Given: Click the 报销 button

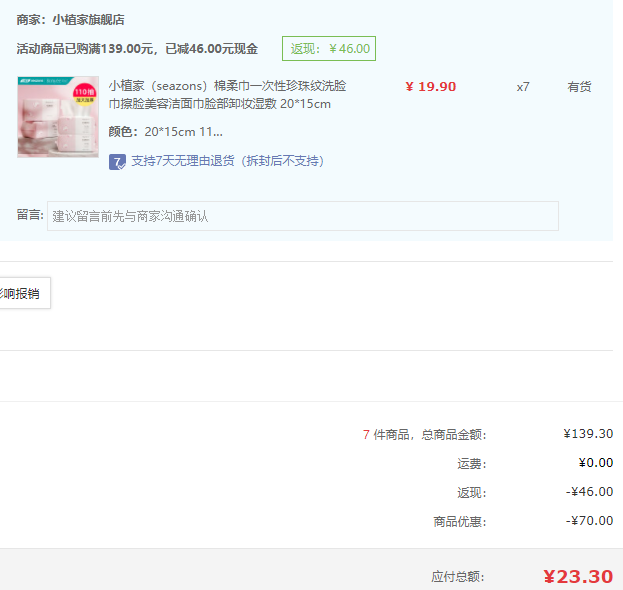Looking at the screenshot, I should point(22,293).
